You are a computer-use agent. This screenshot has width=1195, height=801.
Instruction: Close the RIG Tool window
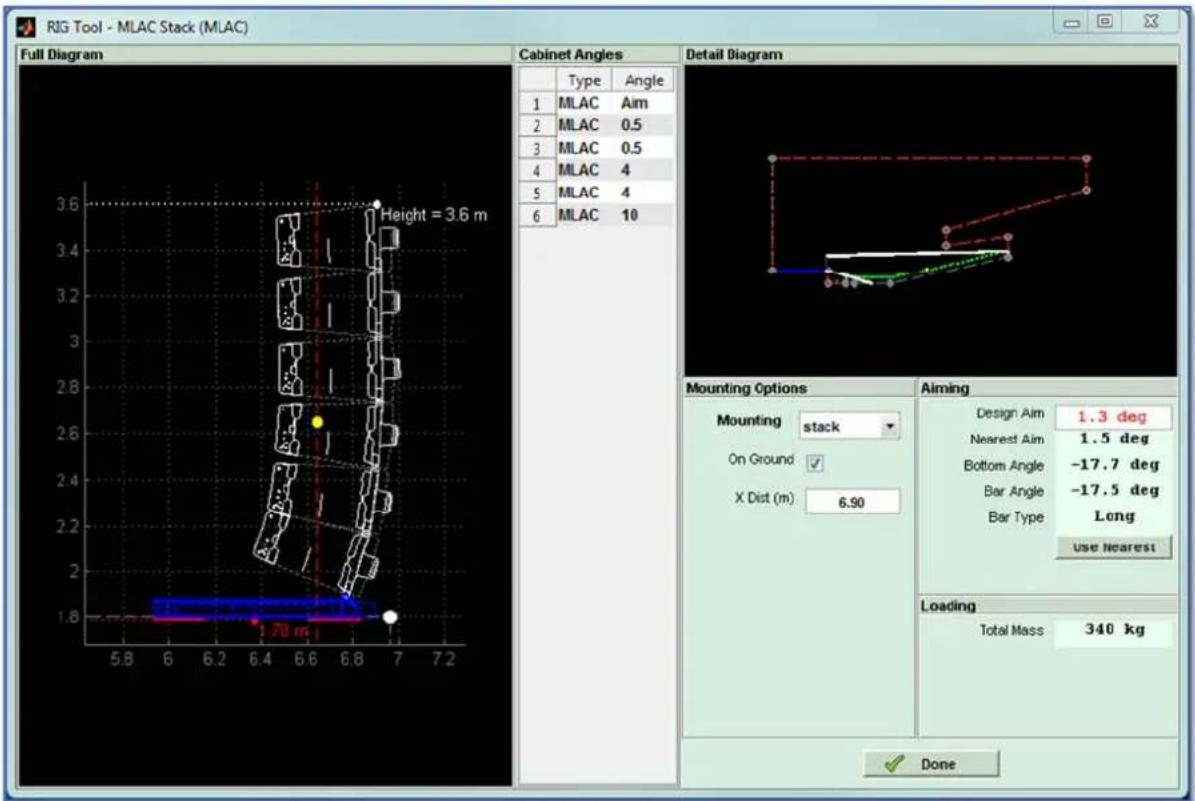click(1152, 22)
